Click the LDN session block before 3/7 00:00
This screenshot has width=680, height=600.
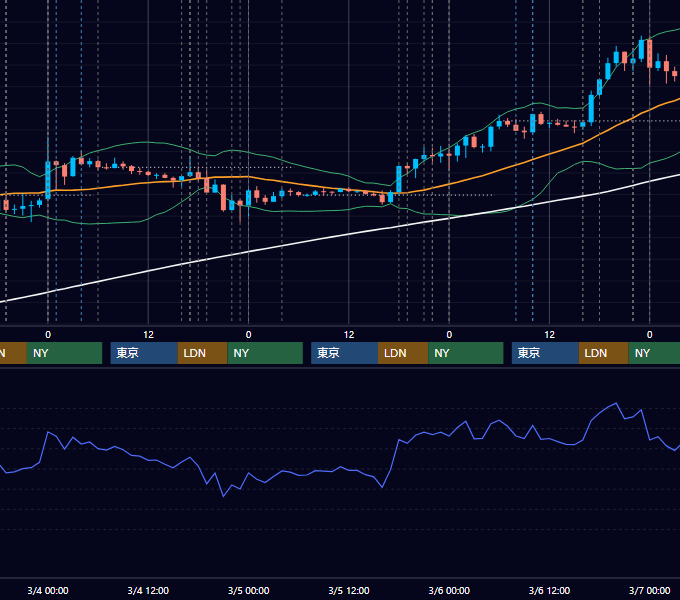click(604, 353)
